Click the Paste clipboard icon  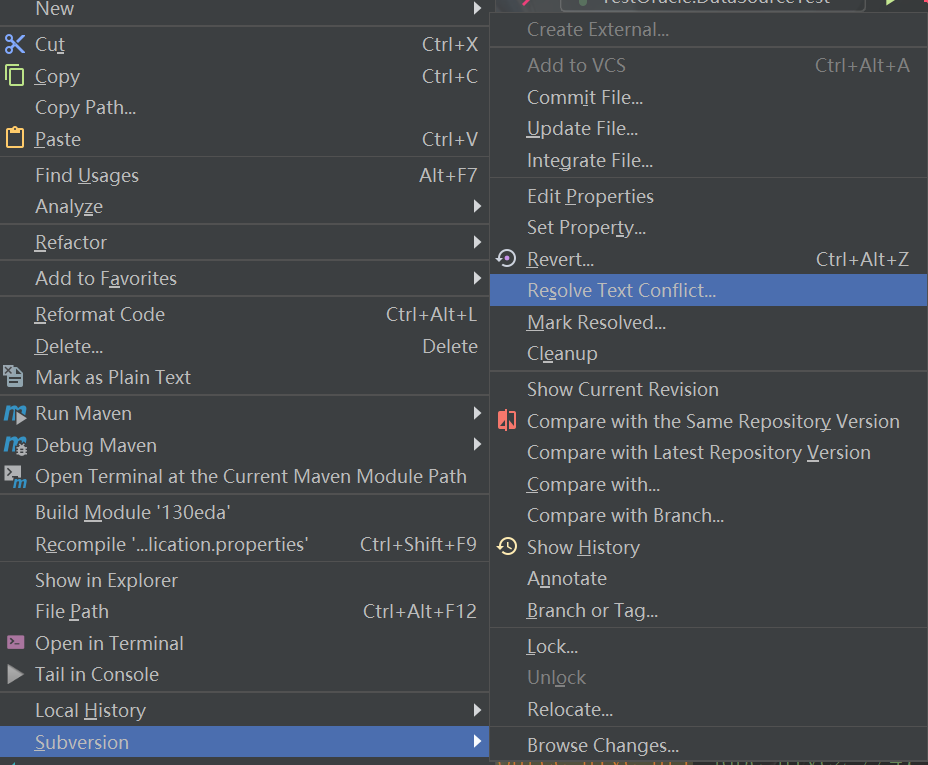coord(15,139)
